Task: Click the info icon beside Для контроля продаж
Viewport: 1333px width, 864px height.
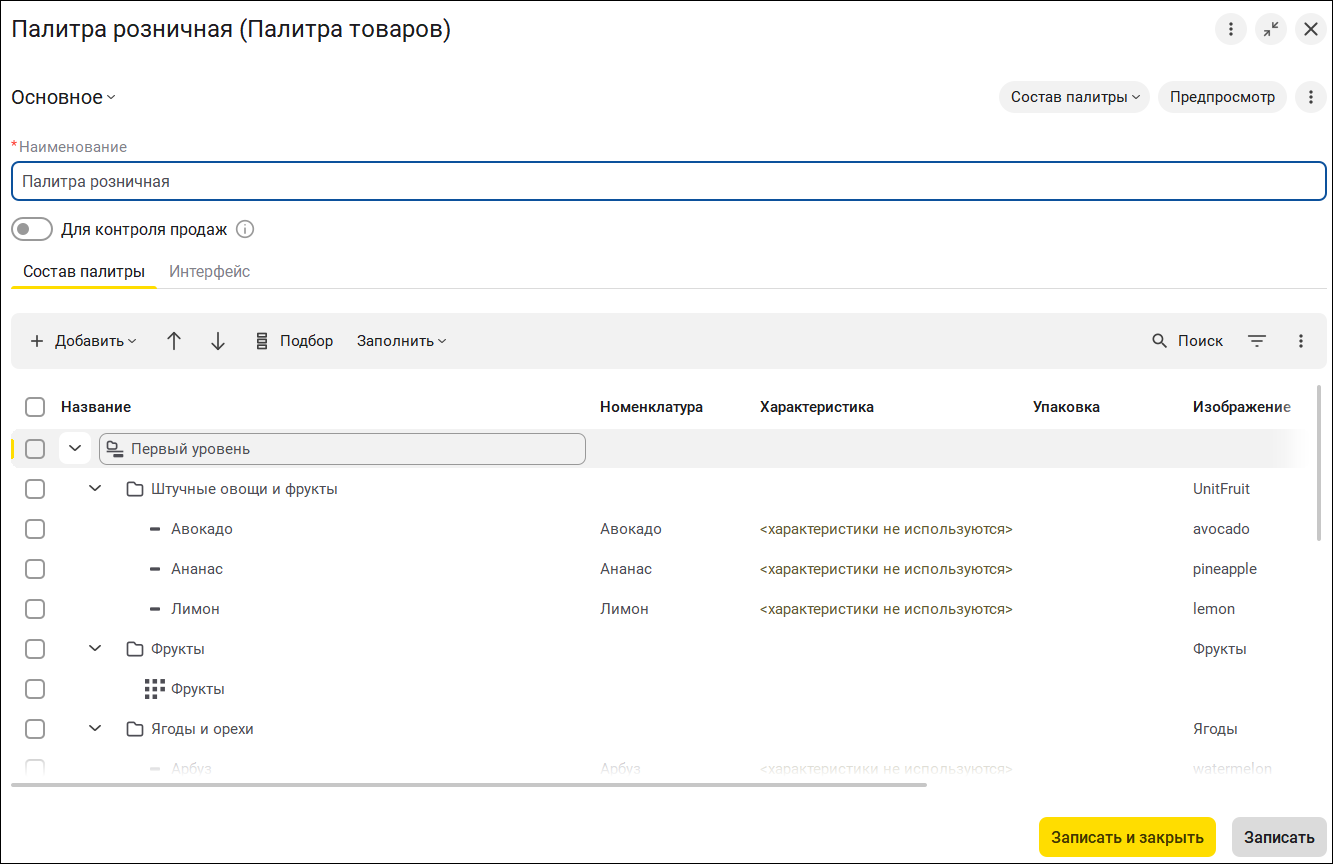Action: tap(245, 229)
